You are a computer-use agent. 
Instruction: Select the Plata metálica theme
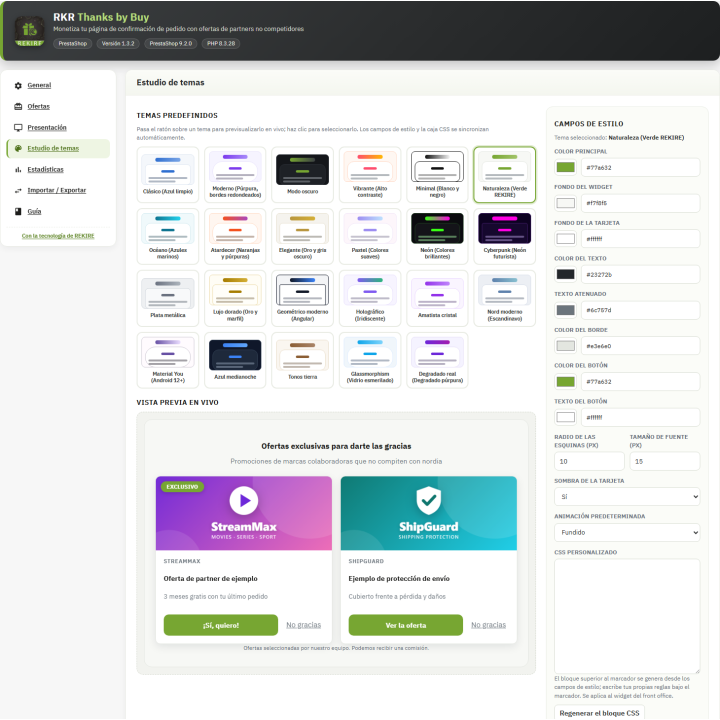pos(168,298)
